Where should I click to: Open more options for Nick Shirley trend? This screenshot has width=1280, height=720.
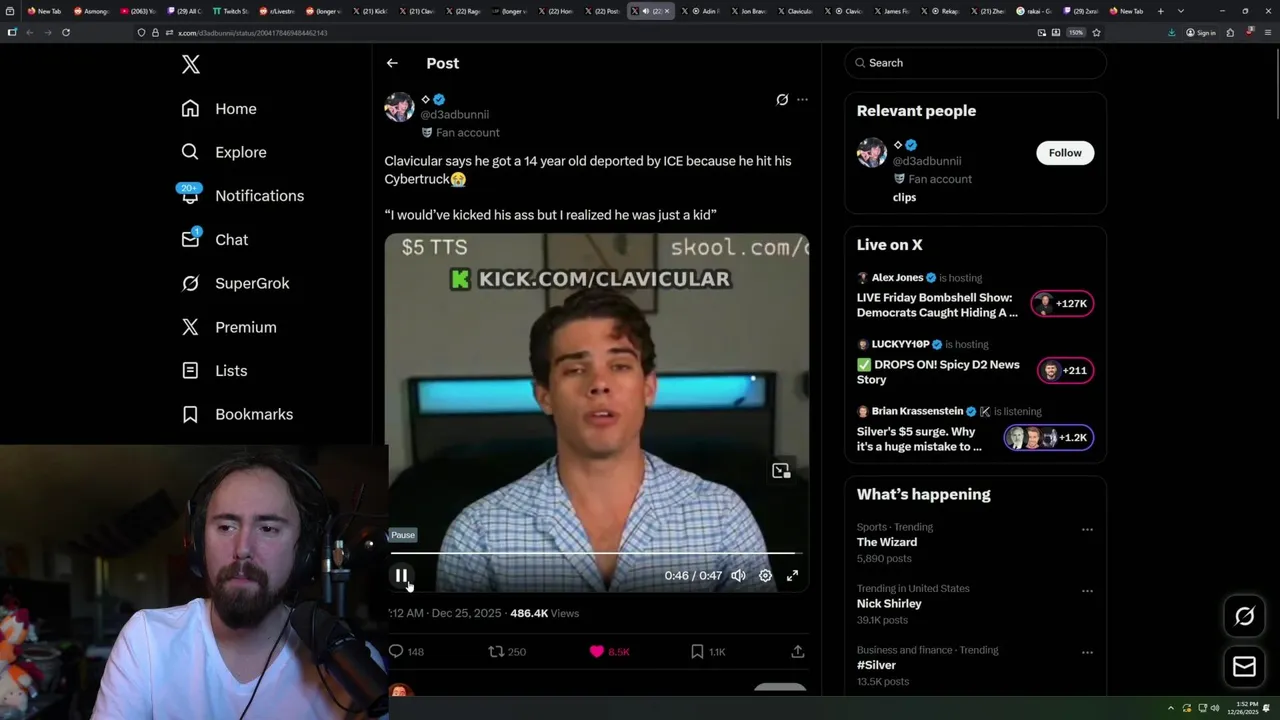pyautogui.click(x=1087, y=591)
